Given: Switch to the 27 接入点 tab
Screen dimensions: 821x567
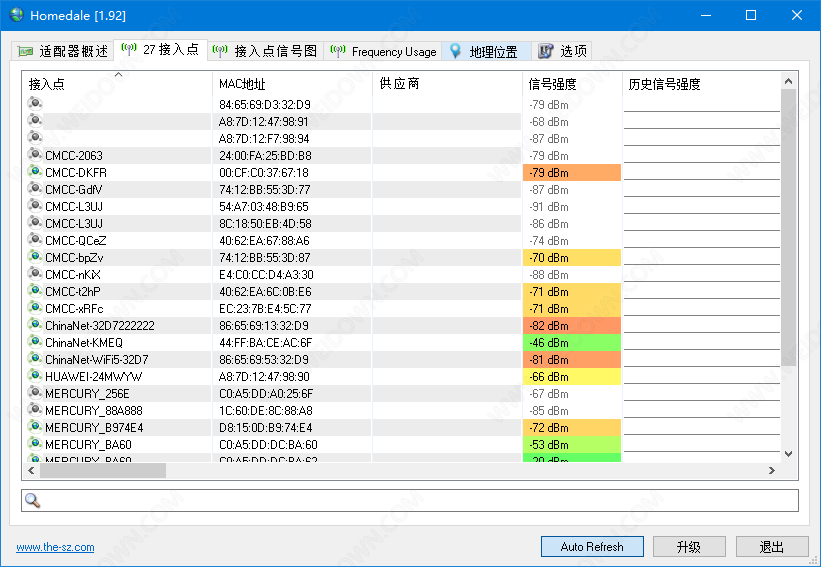Looking at the screenshot, I should [161, 50].
